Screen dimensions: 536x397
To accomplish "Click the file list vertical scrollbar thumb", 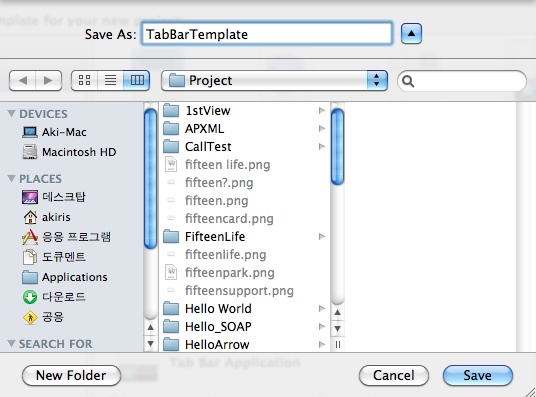I will (337, 146).
